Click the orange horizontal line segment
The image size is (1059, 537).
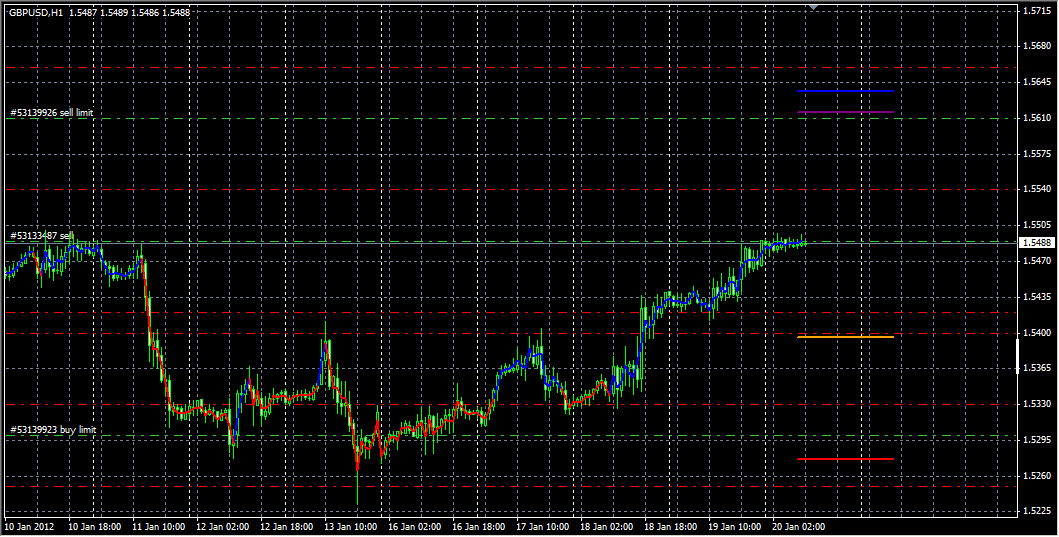[846, 336]
